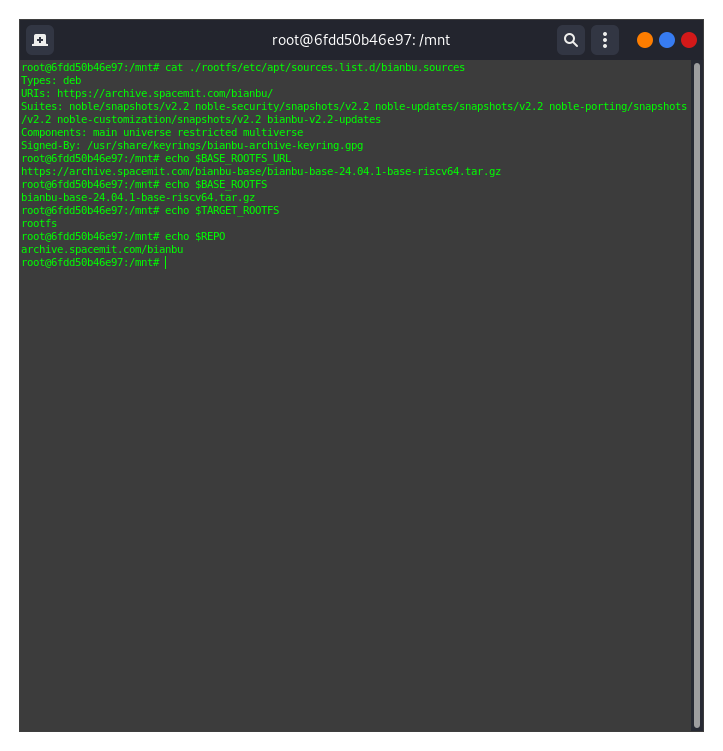Click the rootfs output line

click(x=39, y=223)
